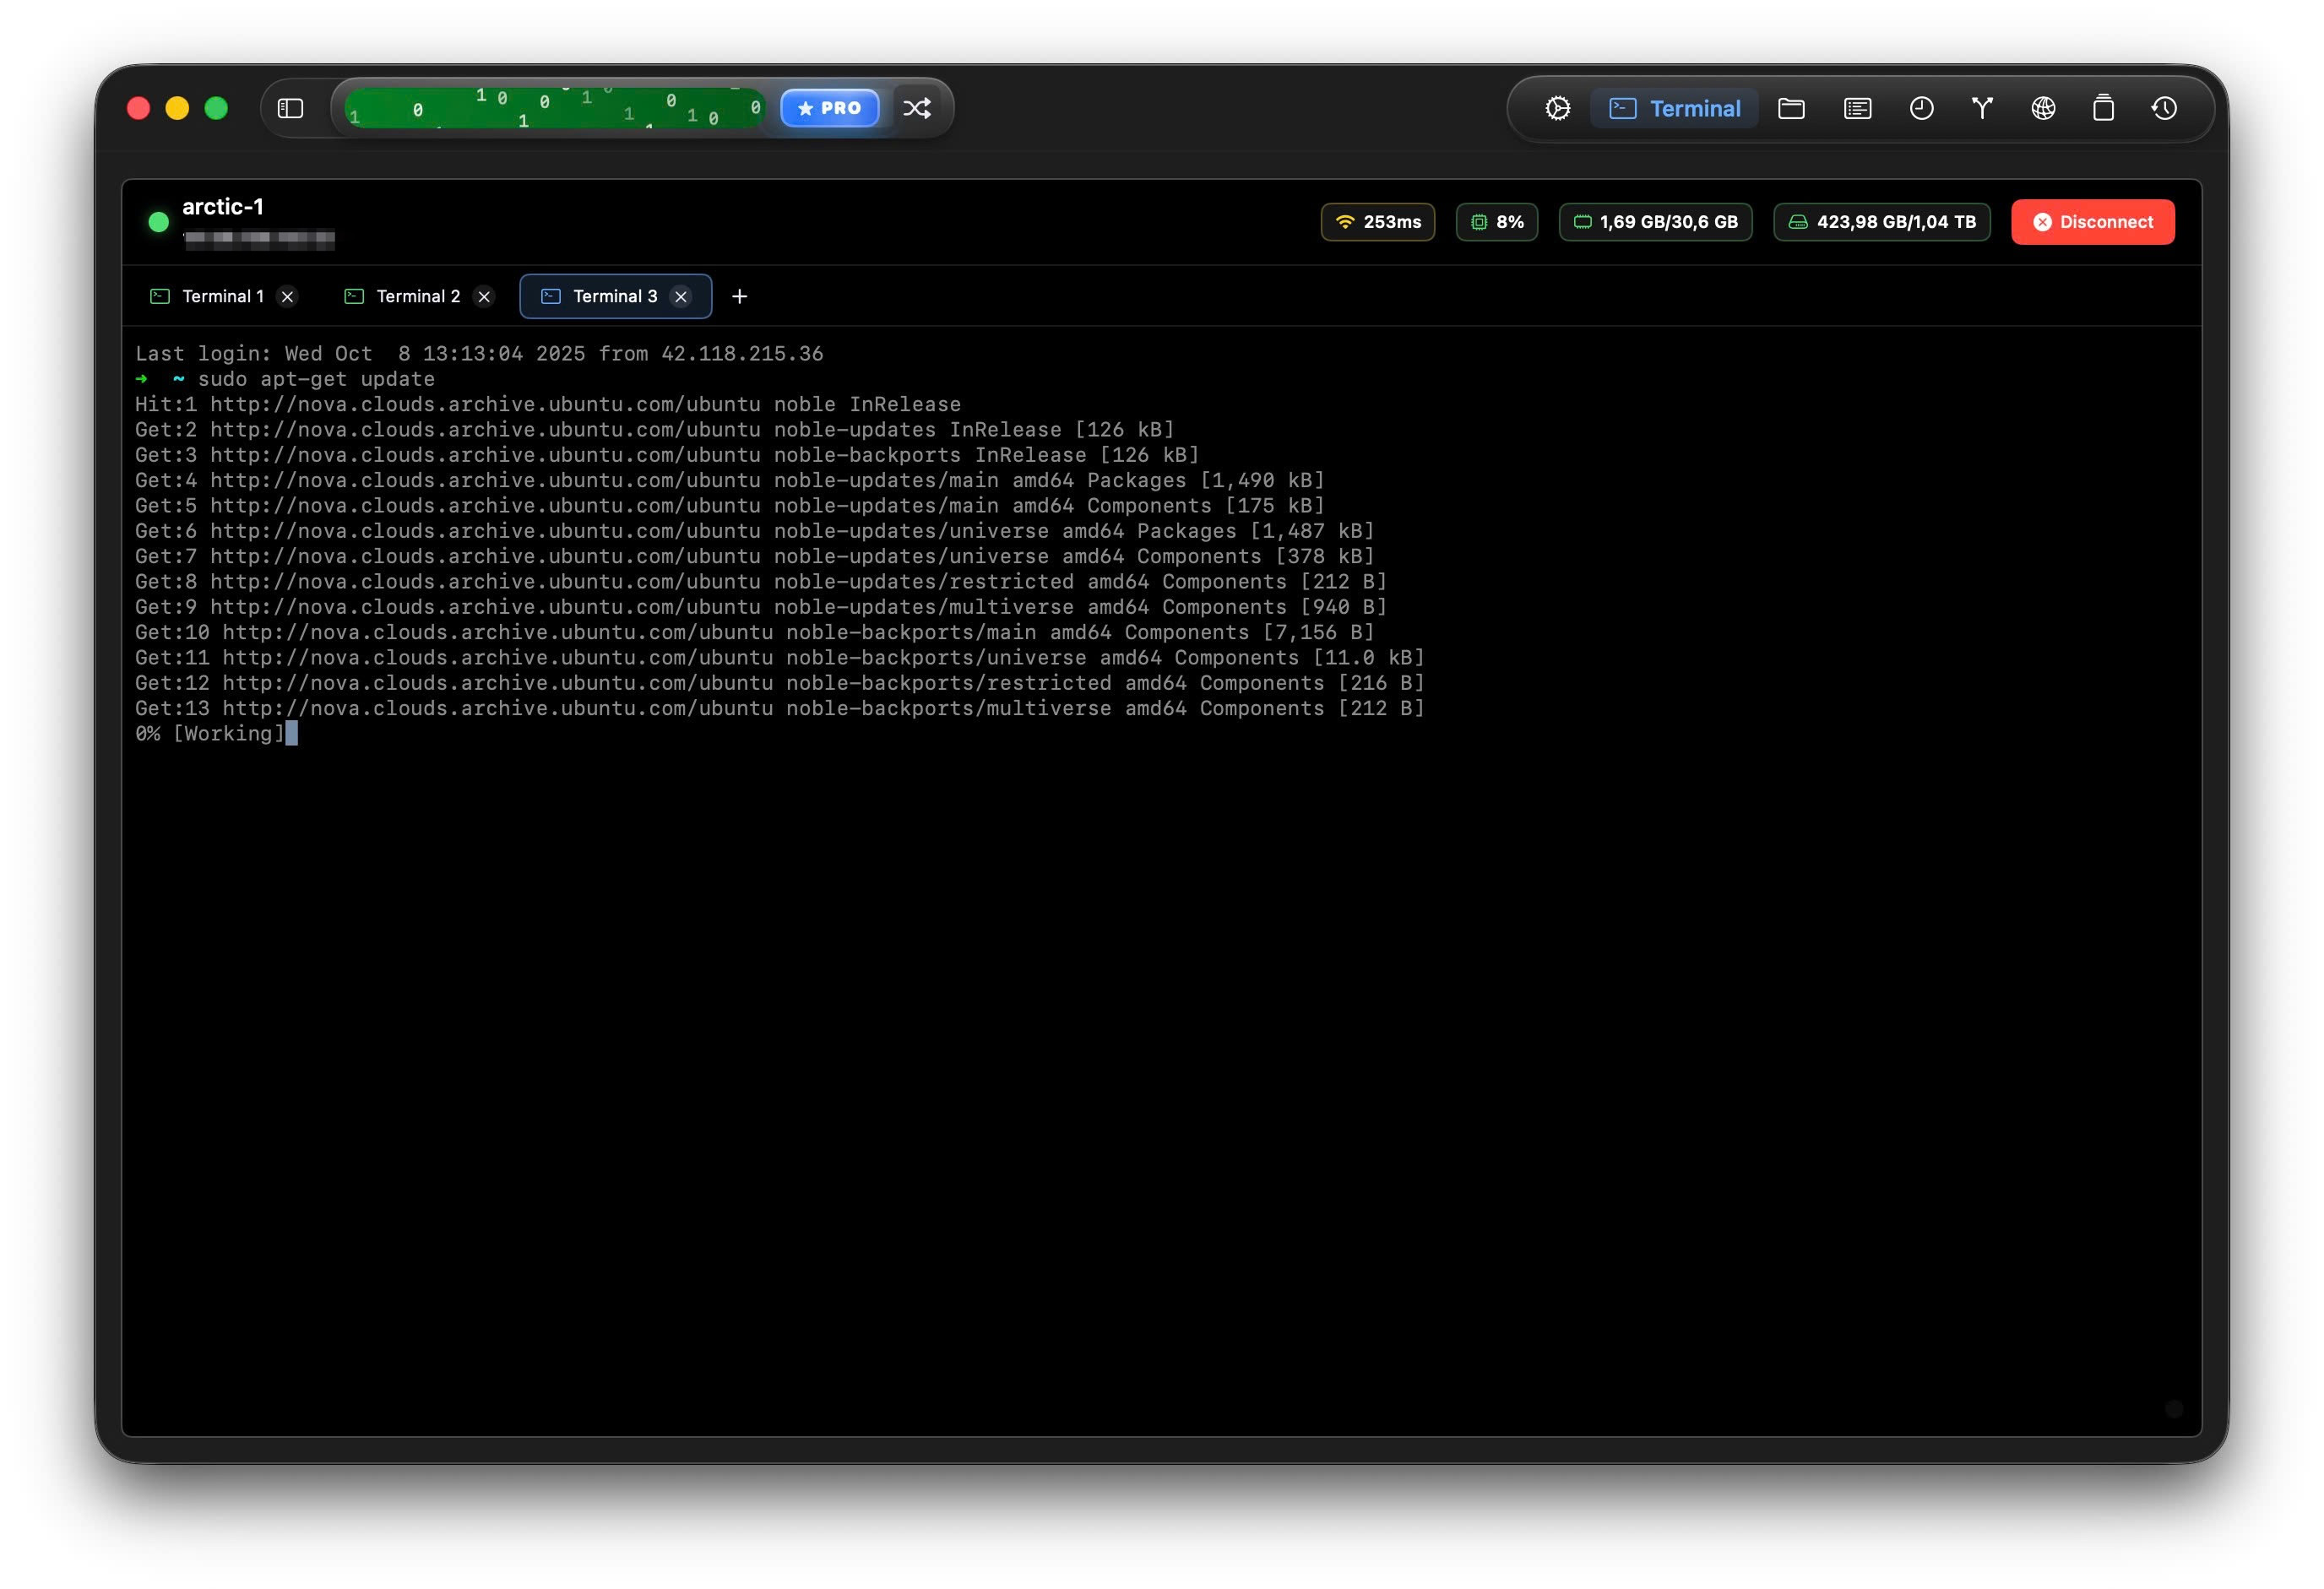Click the clock icon in toolbar
Viewport: 2324px width, 1589px height.
[x=1921, y=108]
